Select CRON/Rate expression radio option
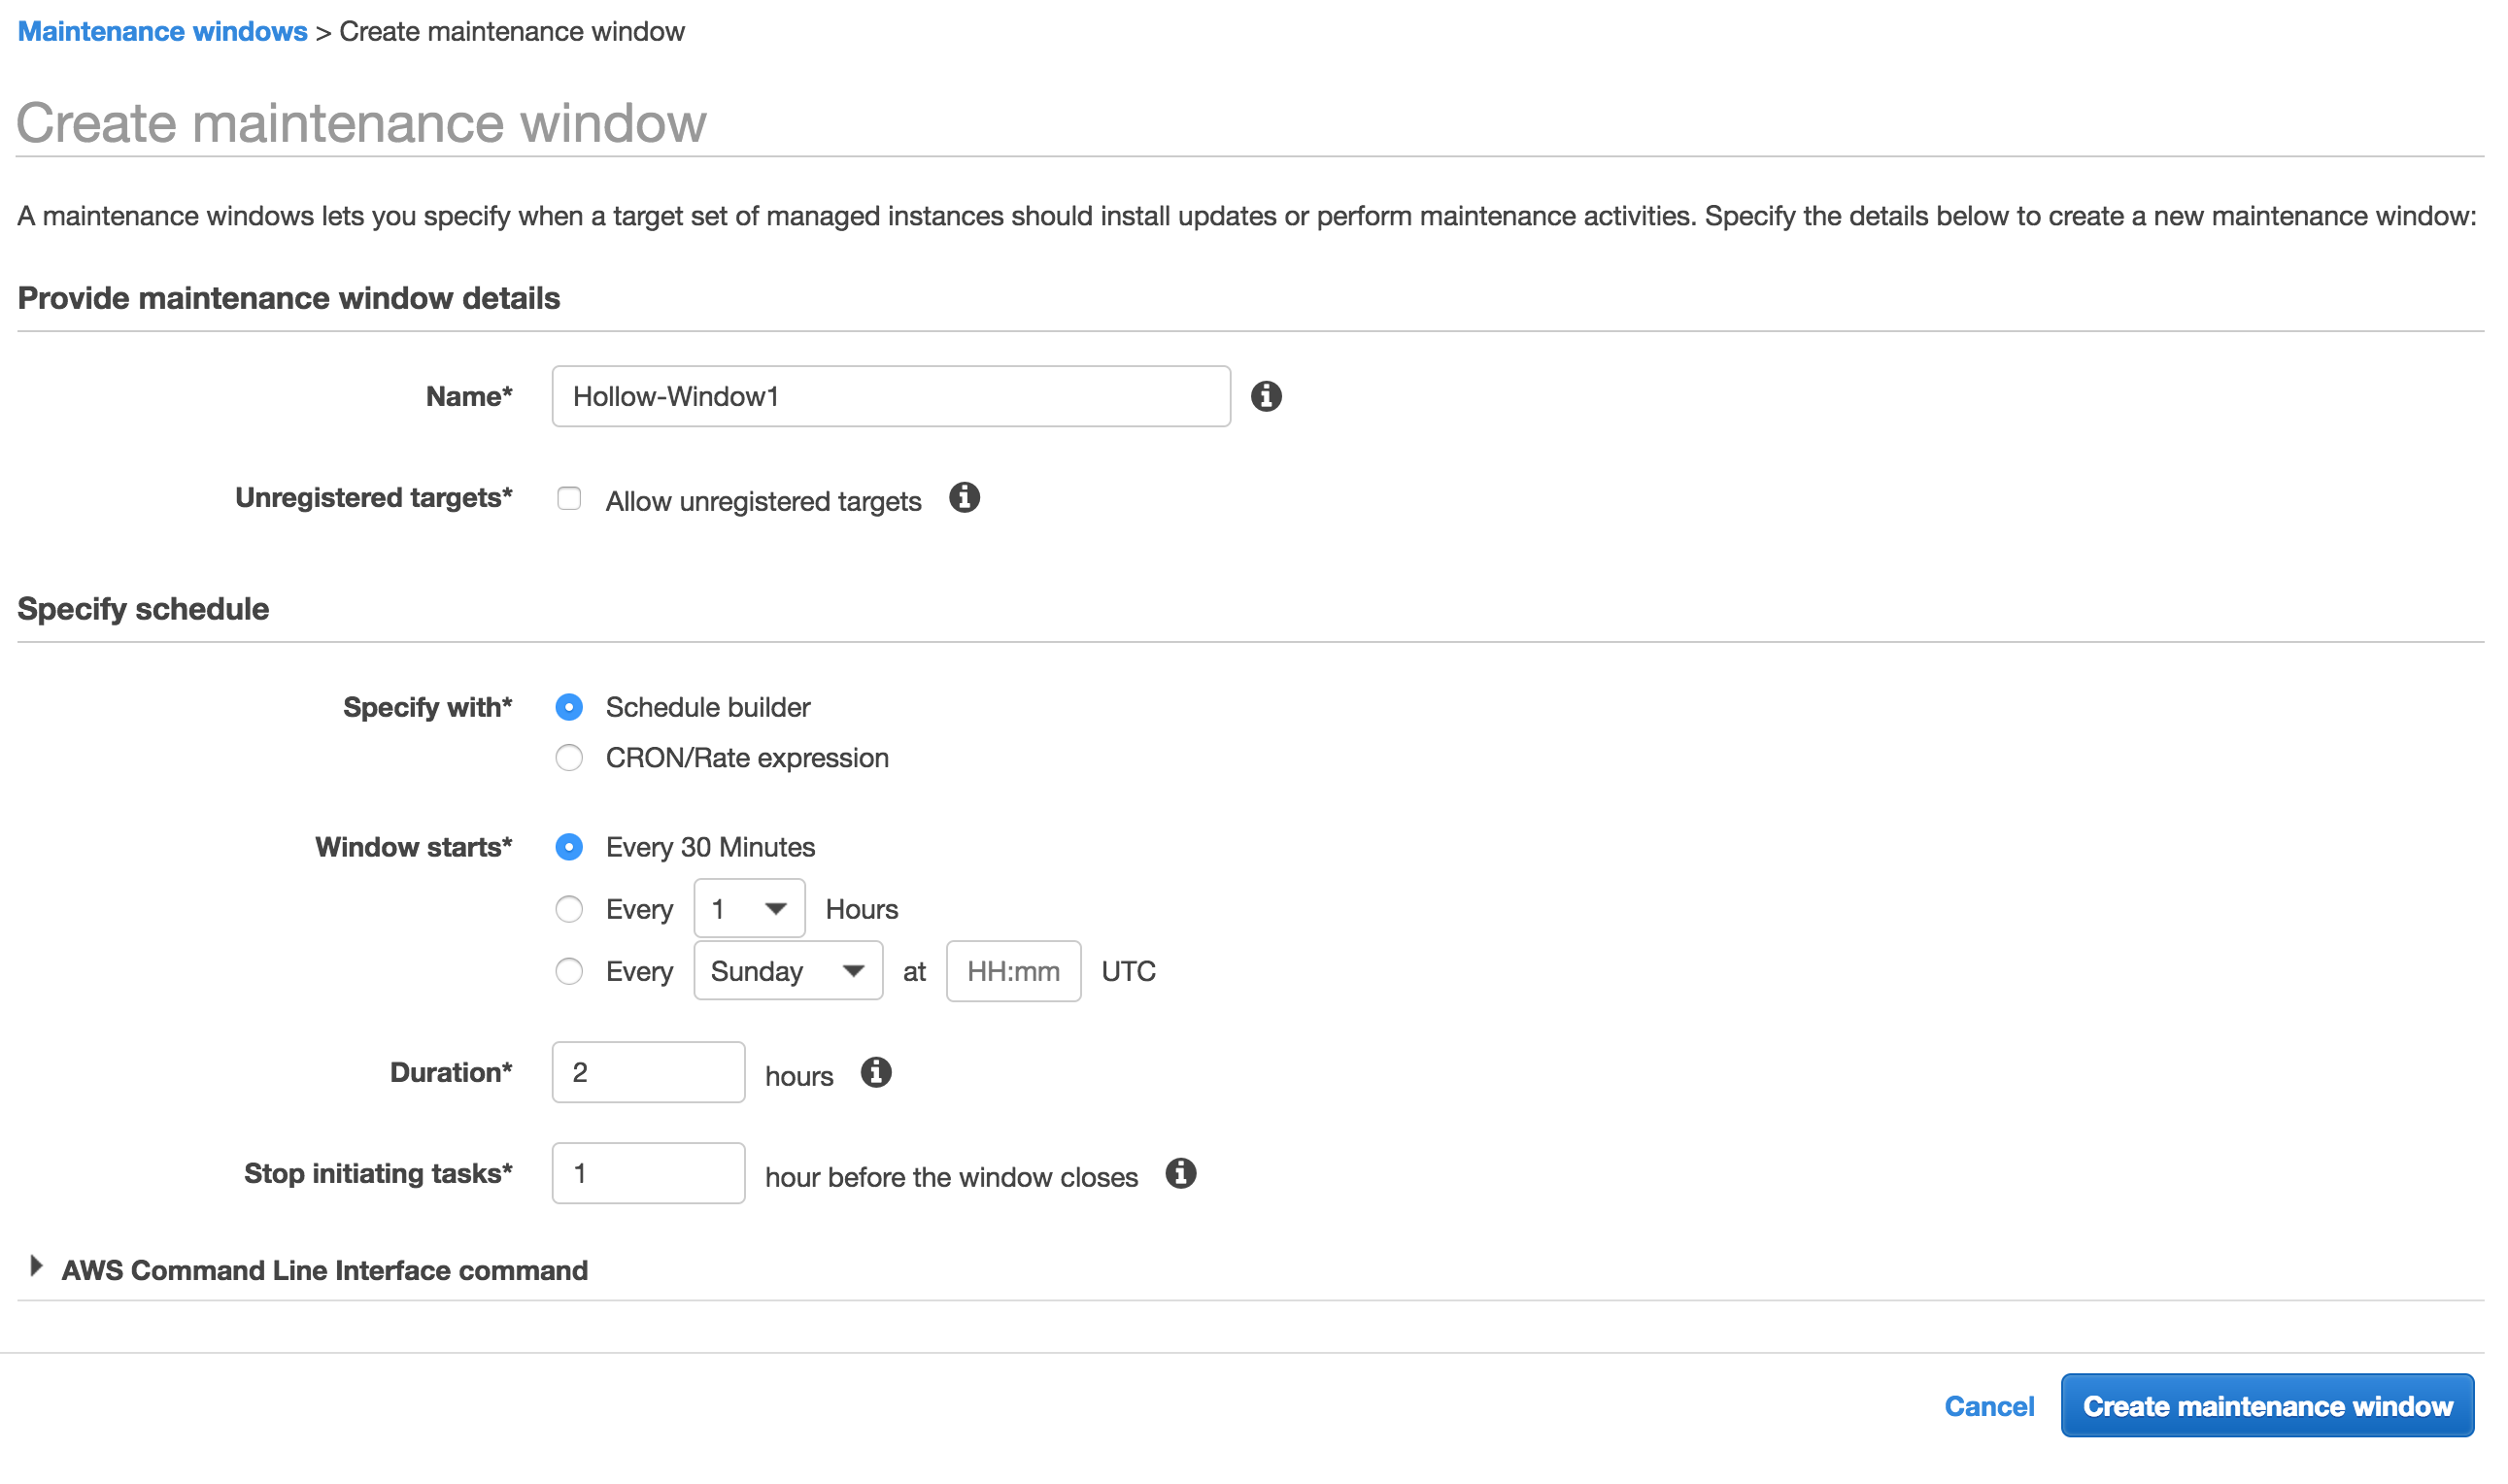Viewport: 2508px width, 1484px height. point(569,758)
